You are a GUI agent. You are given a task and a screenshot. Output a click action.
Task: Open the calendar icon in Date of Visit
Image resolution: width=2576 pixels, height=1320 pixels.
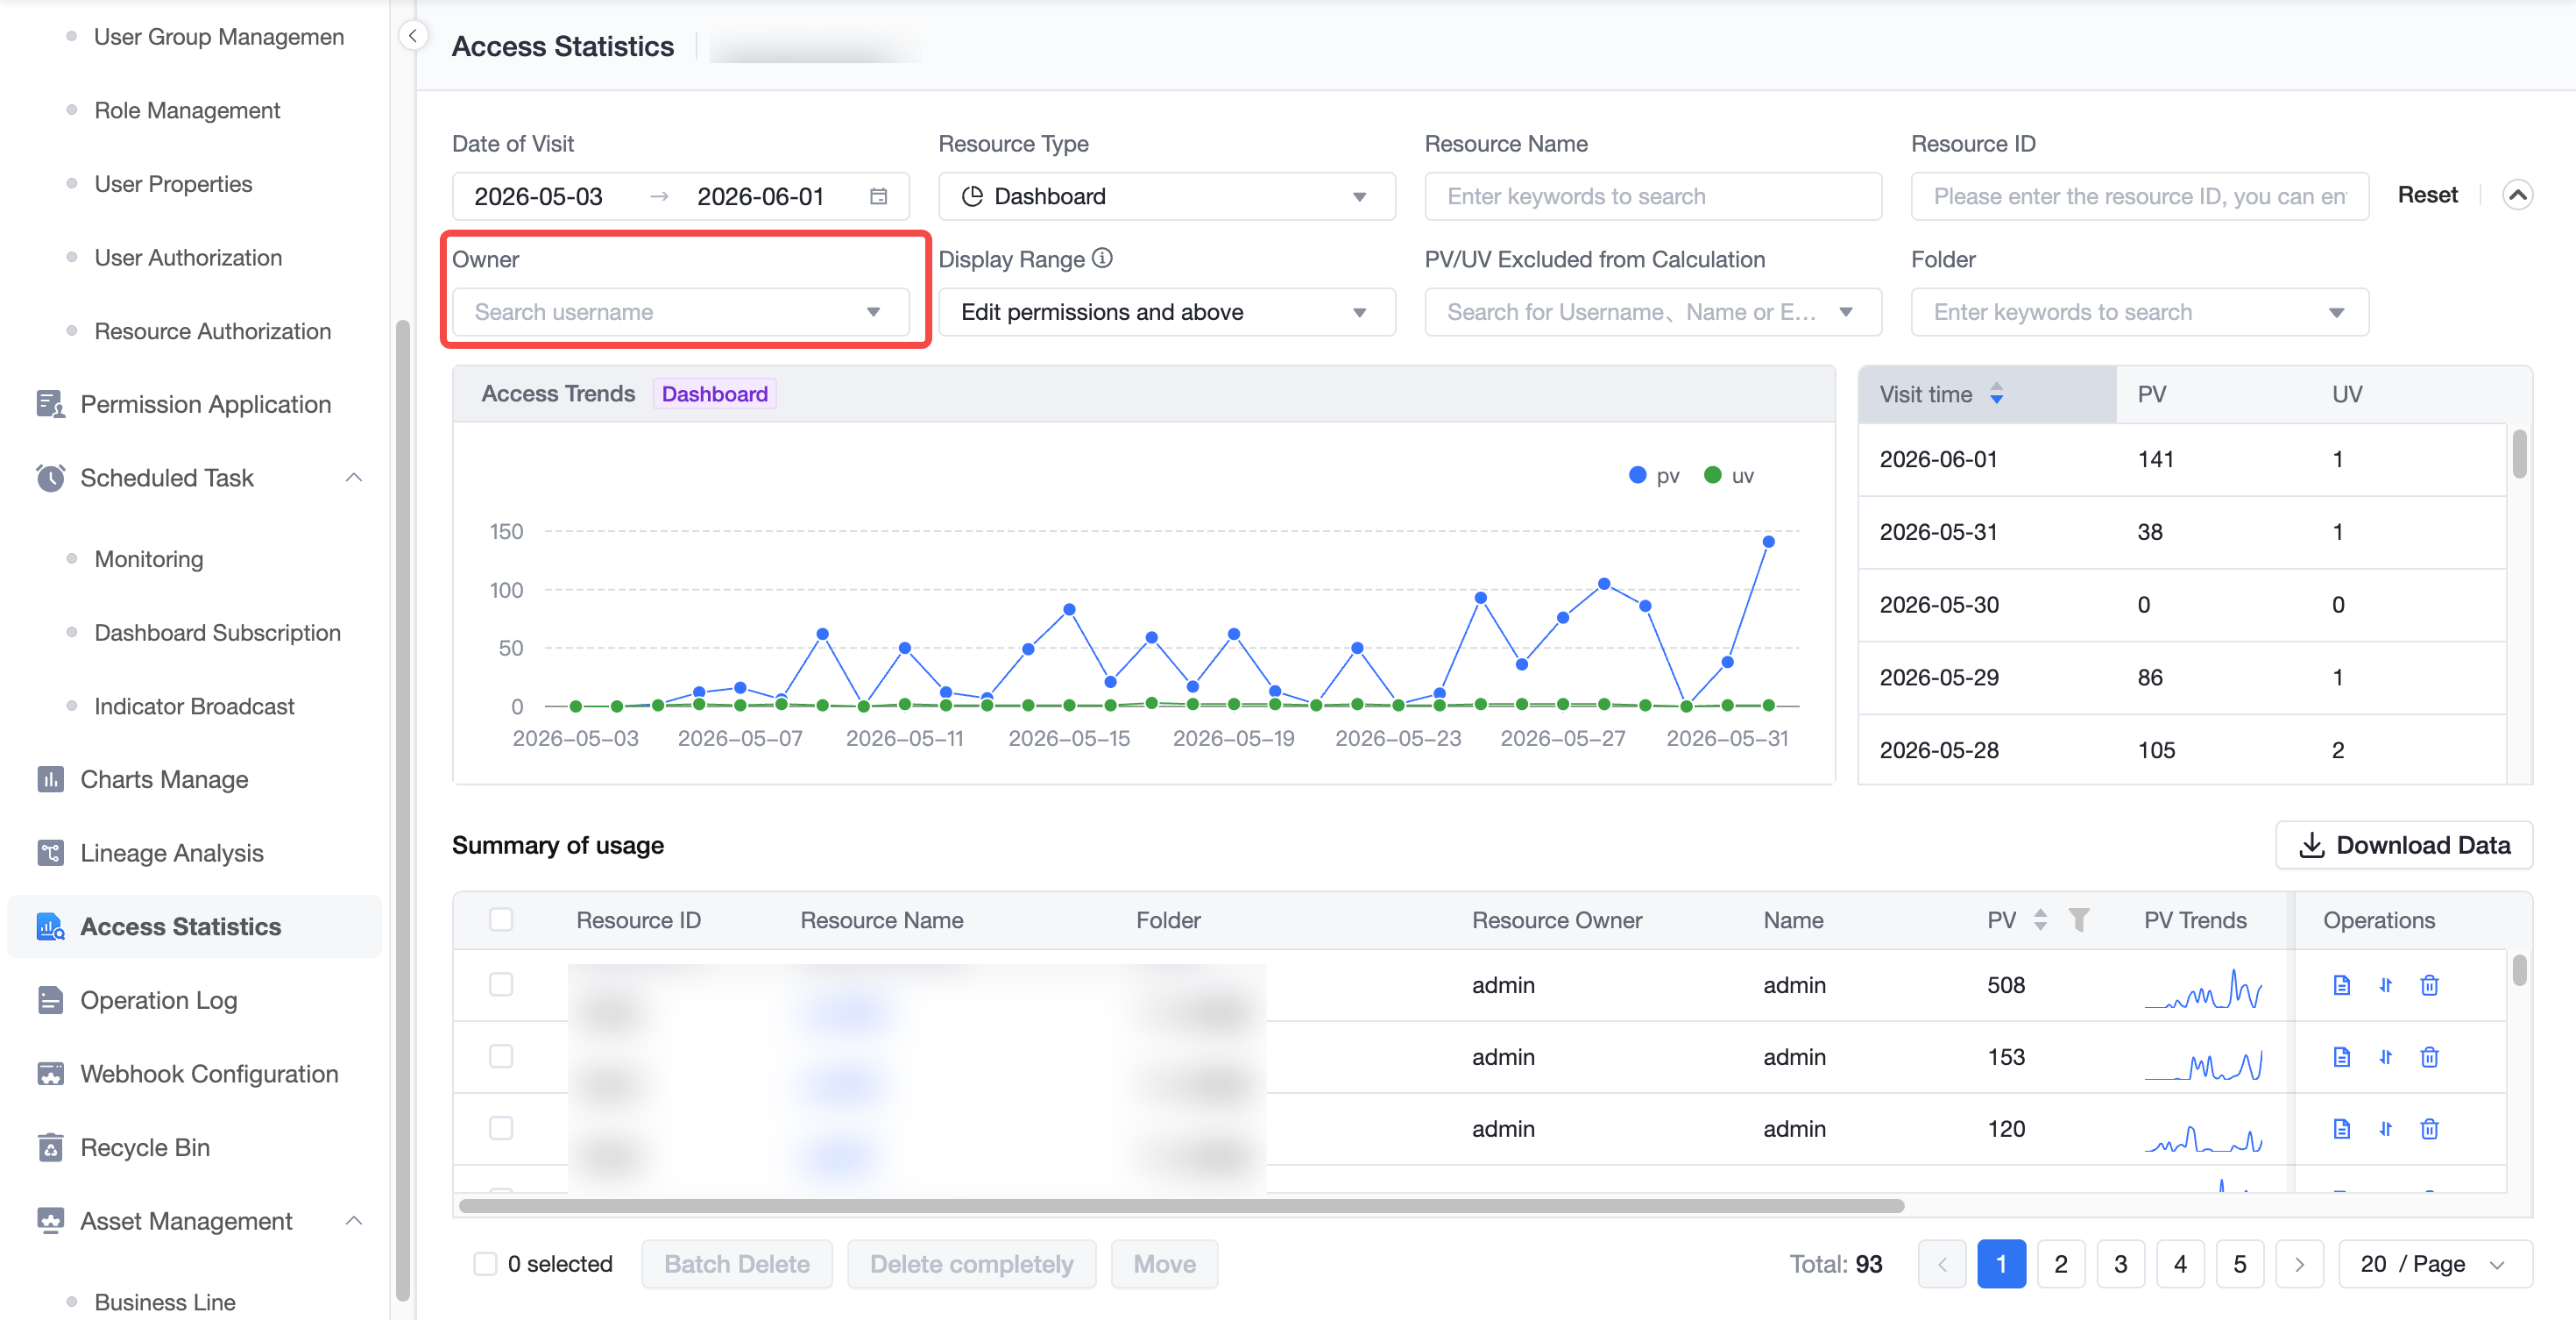(x=878, y=196)
